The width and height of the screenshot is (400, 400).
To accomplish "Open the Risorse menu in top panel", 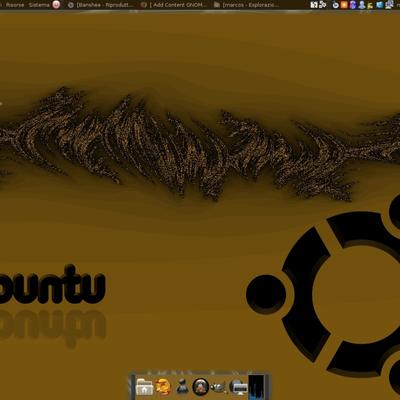I will 15,5.
